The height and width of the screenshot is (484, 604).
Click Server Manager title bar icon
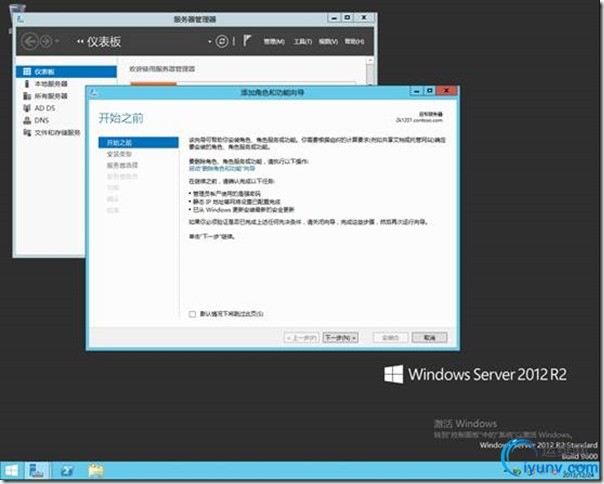(21, 18)
